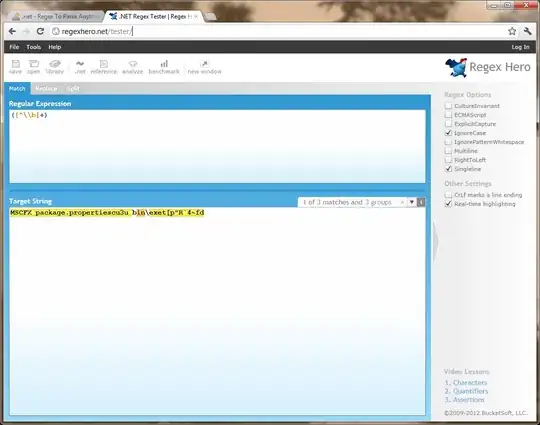540x425 pixels.
Task: Click the matches up arrow
Action: point(402,203)
